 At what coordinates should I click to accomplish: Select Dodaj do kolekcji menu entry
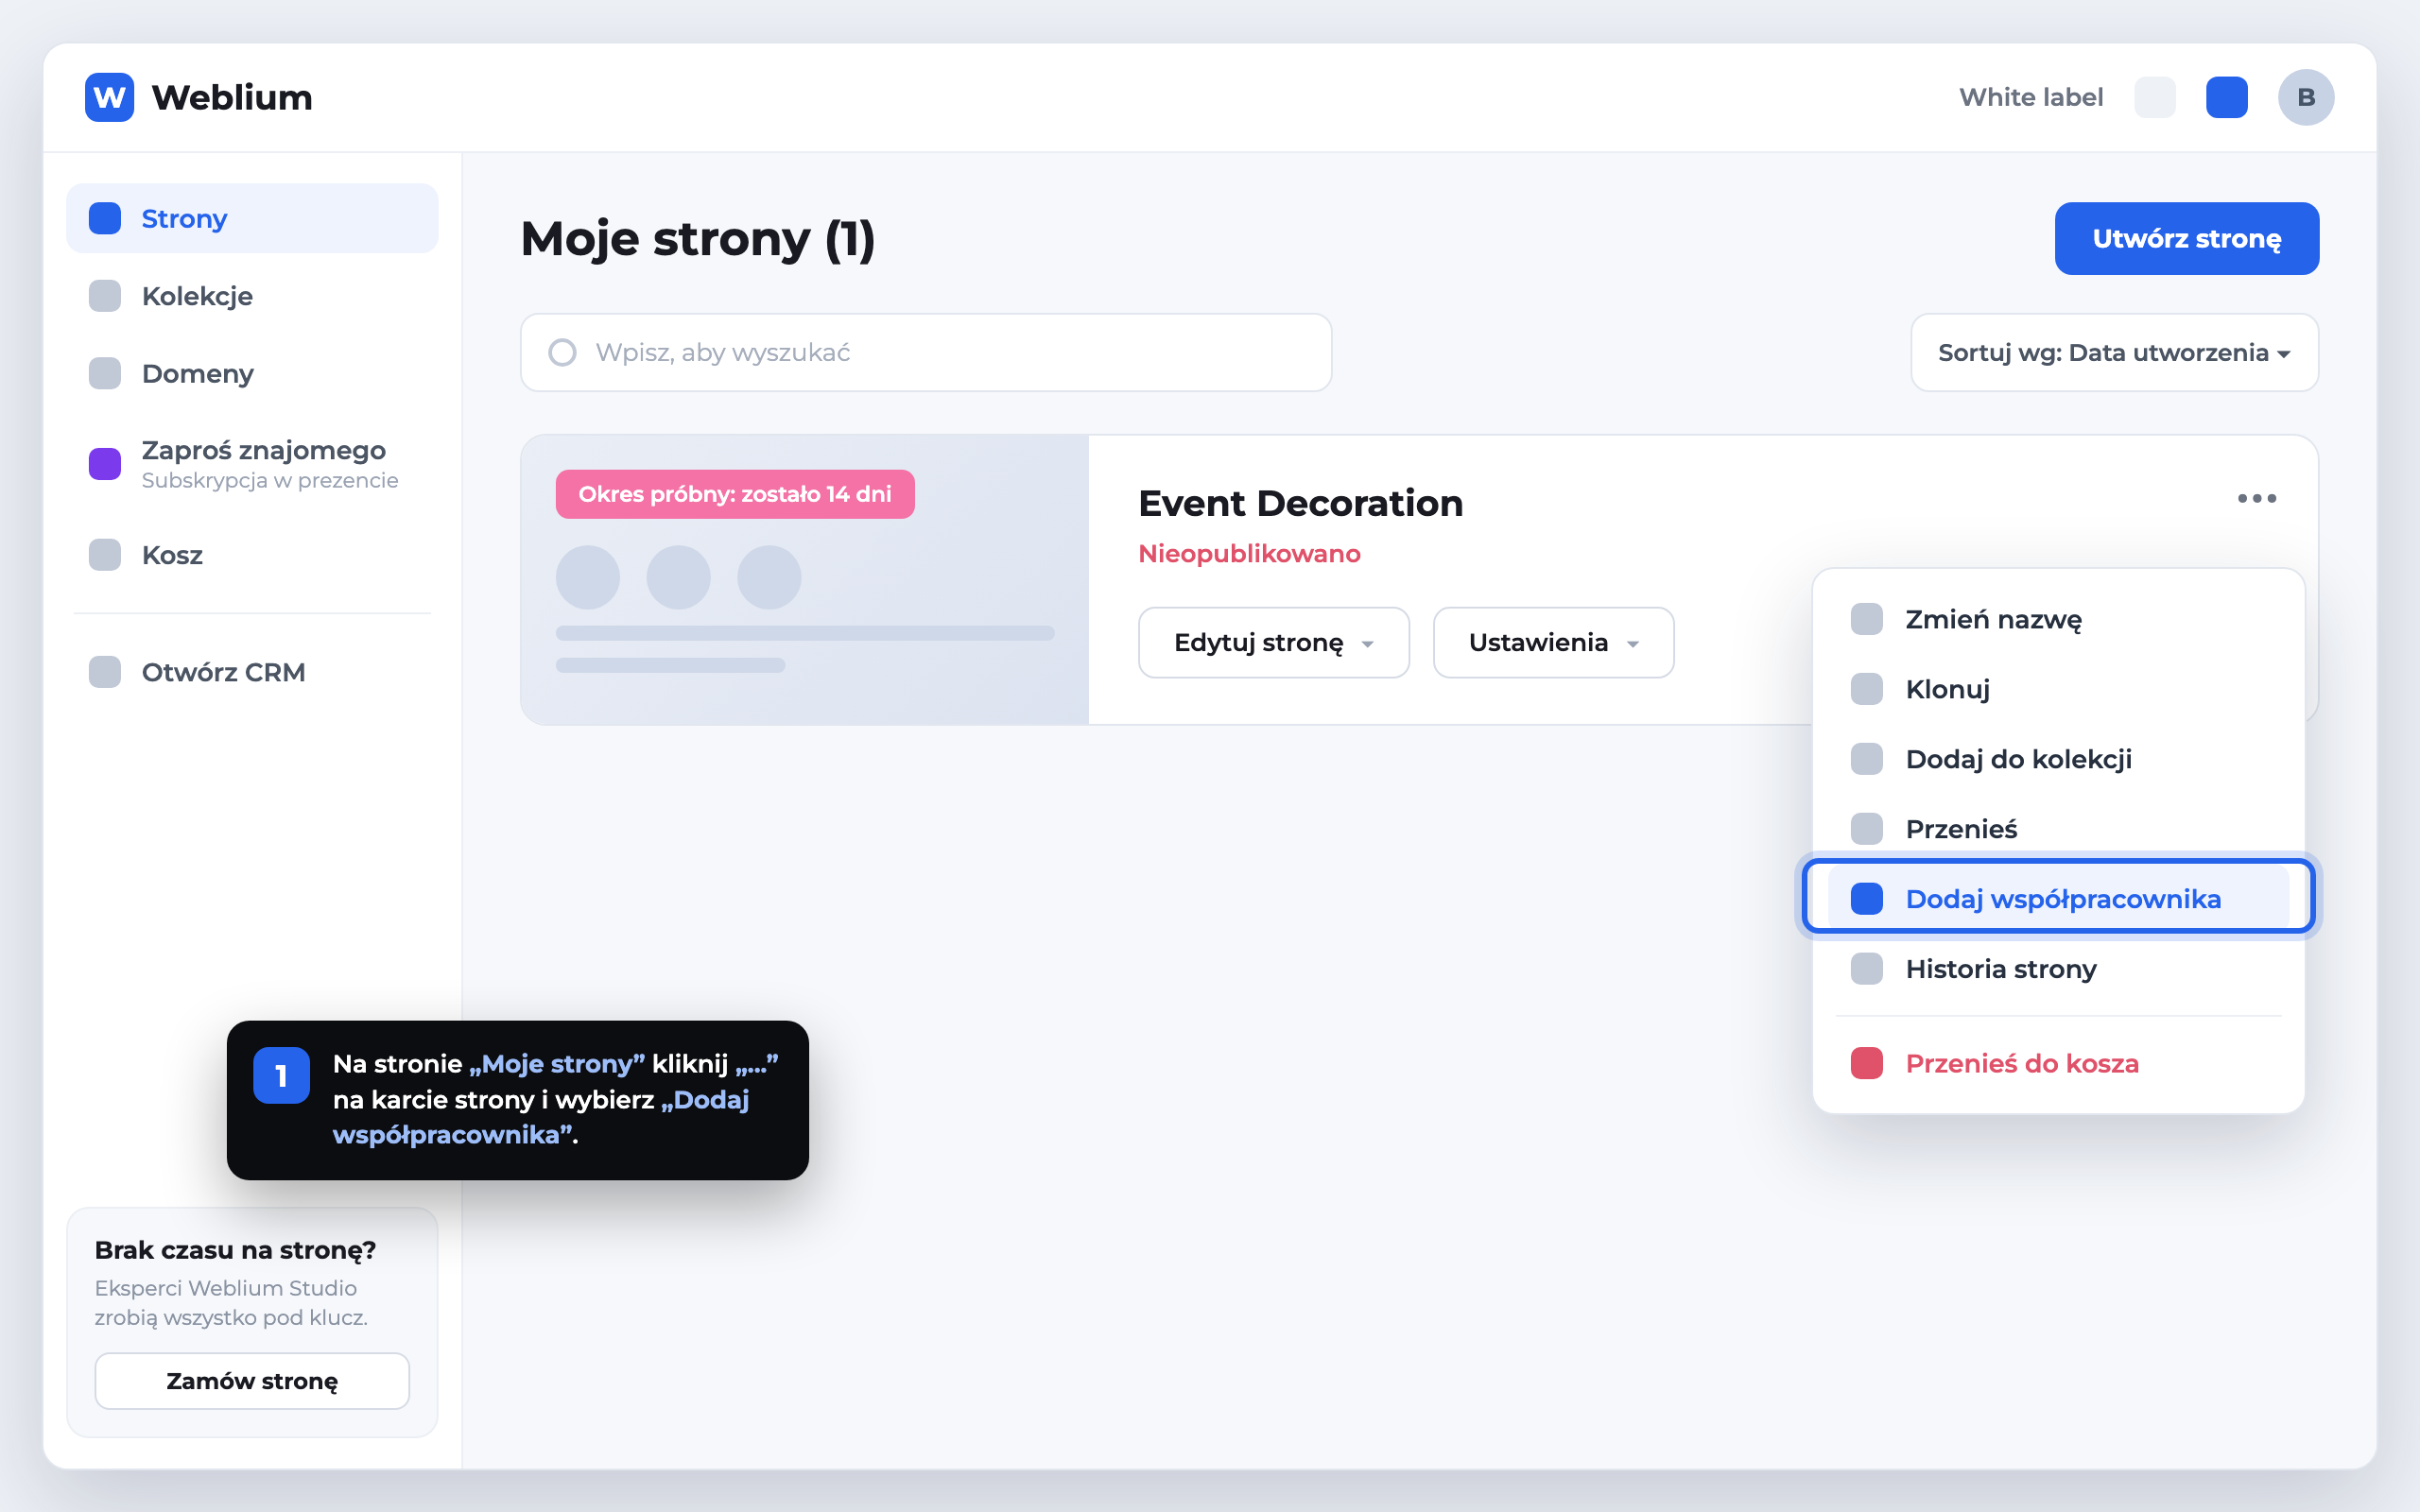(x=2058, y=759)
